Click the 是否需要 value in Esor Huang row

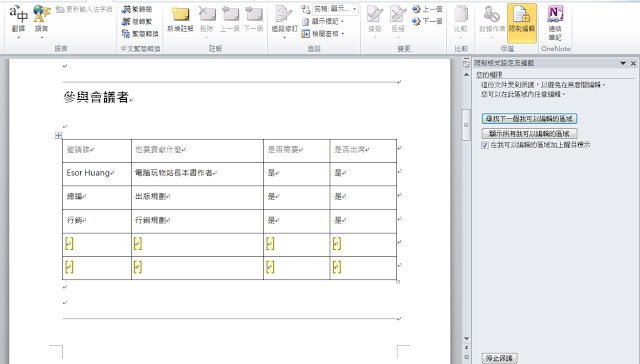tap(296, 173)
